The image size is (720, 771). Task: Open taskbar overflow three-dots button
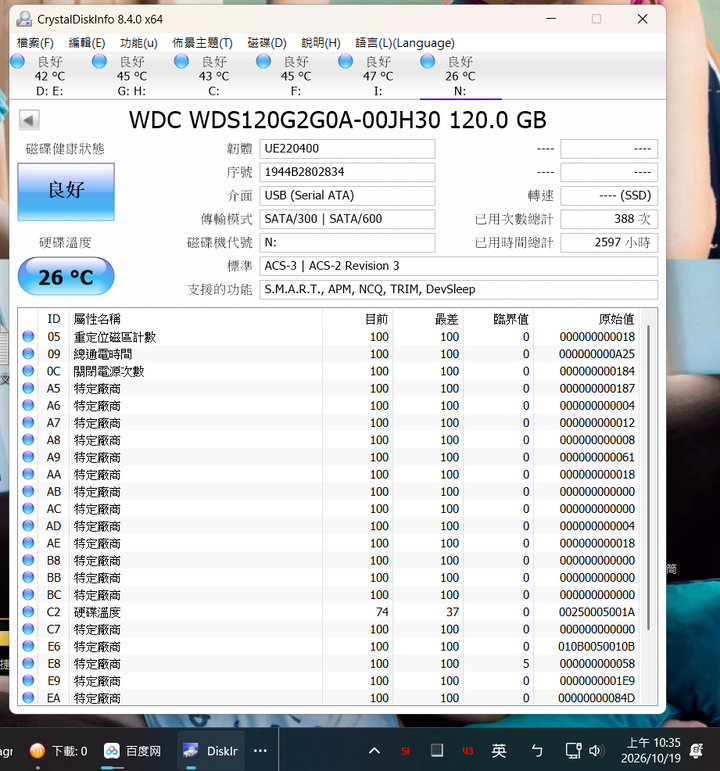[x=260, y=751]
